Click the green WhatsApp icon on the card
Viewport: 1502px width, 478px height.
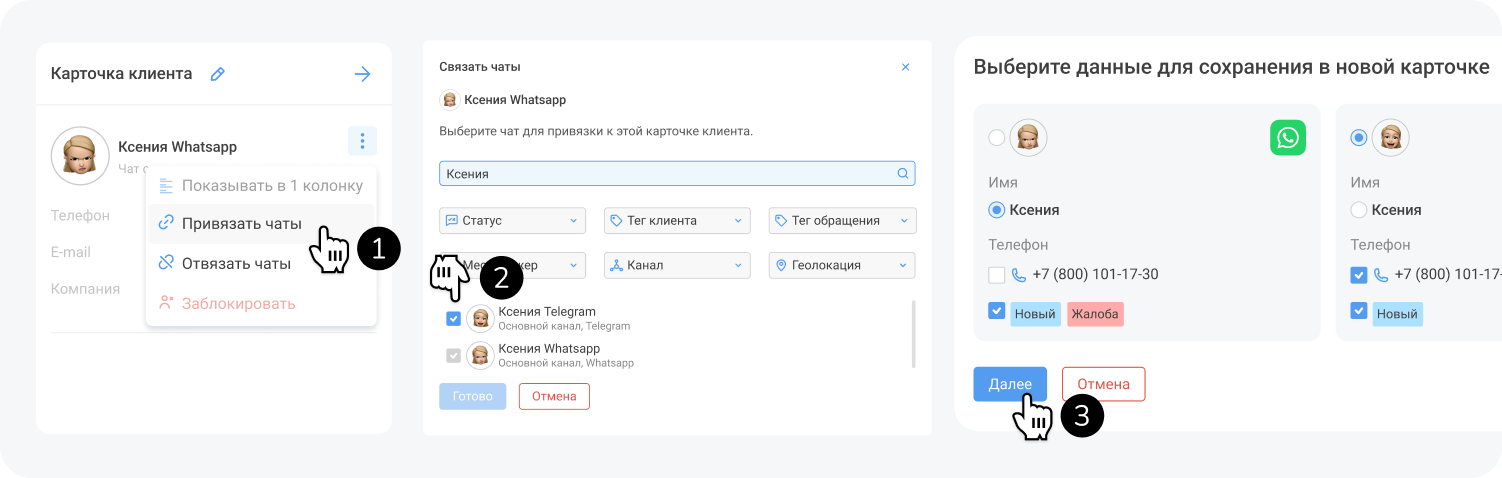pos(1288,138)
